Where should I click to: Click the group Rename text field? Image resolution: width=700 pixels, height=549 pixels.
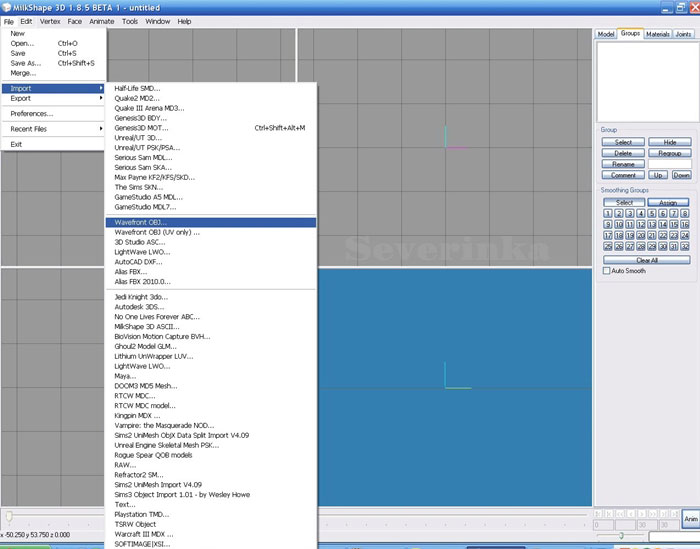click(669, 164)
